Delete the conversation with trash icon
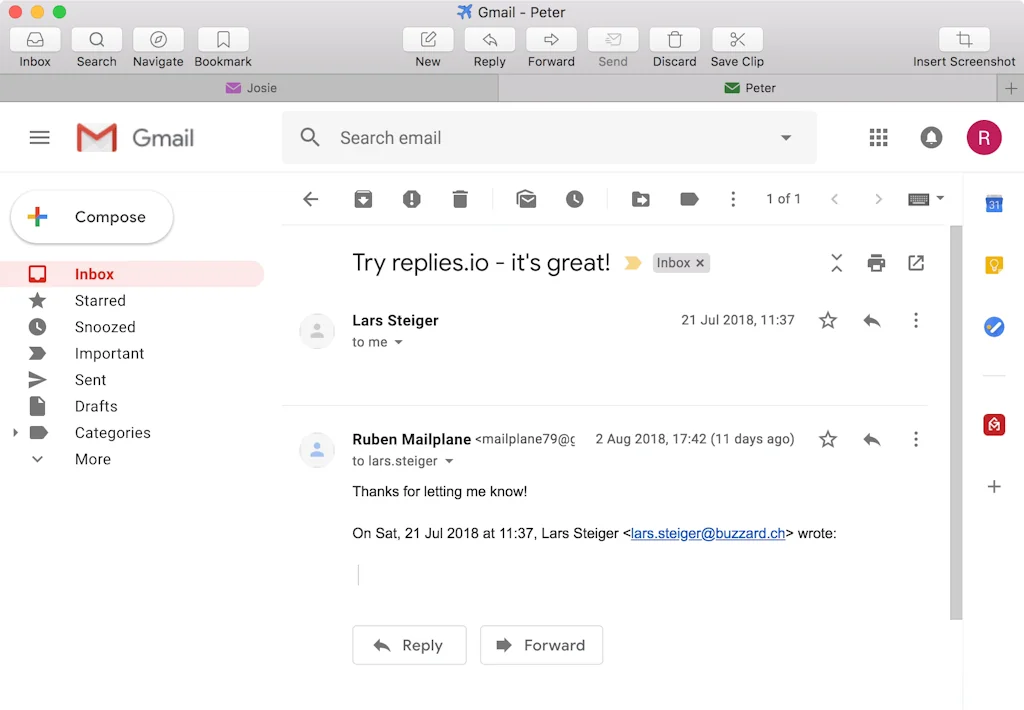 460,199
